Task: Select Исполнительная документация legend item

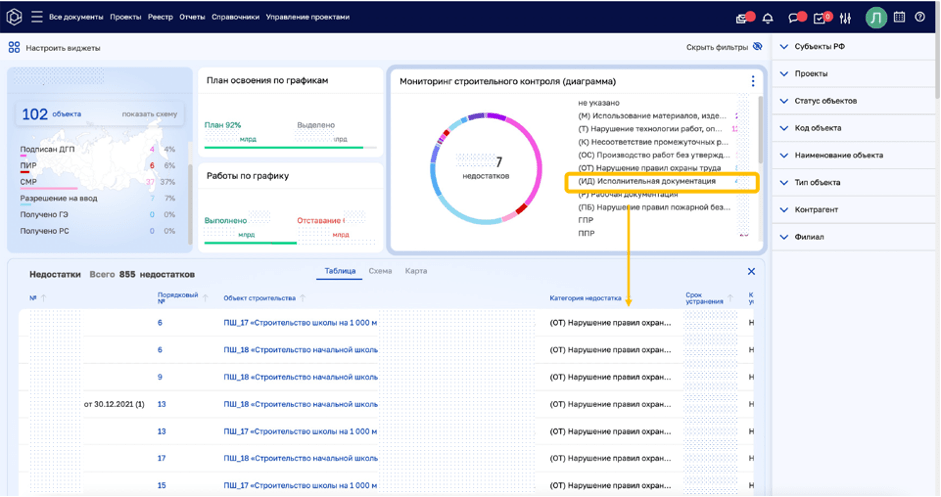Action: [x=646, y=181]
